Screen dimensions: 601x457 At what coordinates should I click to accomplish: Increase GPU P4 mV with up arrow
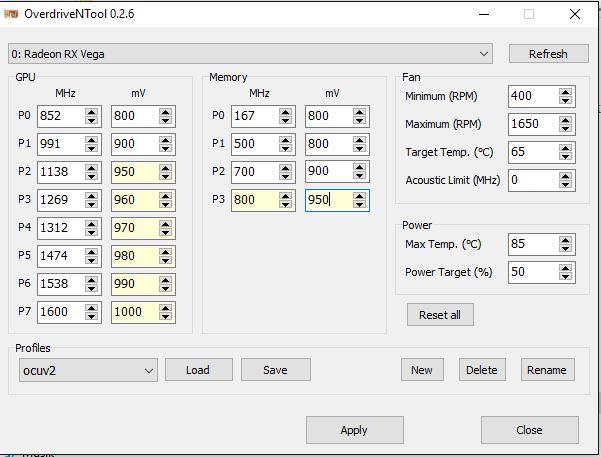tap(166, 224)
